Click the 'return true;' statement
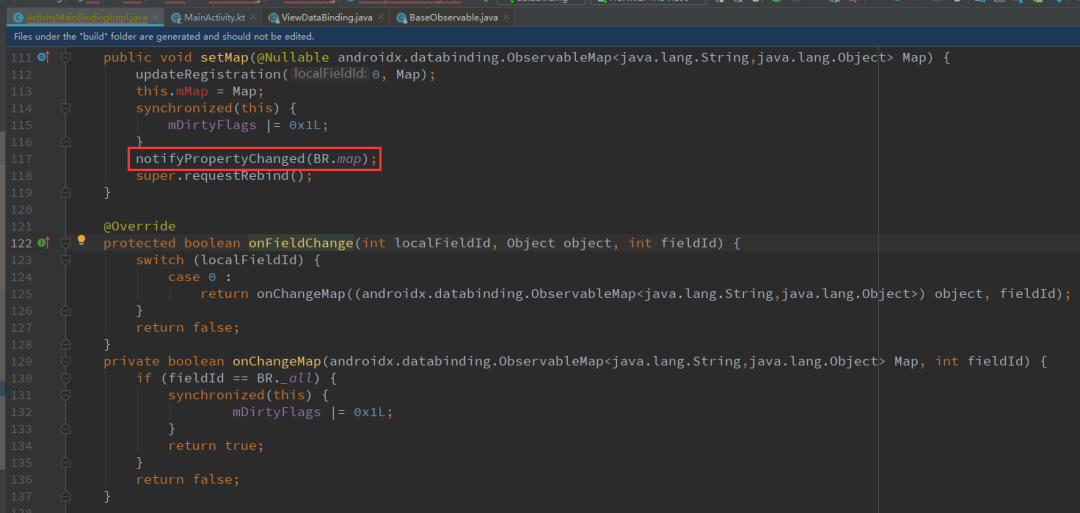The height and width of the screenshot is (513, 1080). (x=216, y=446)
